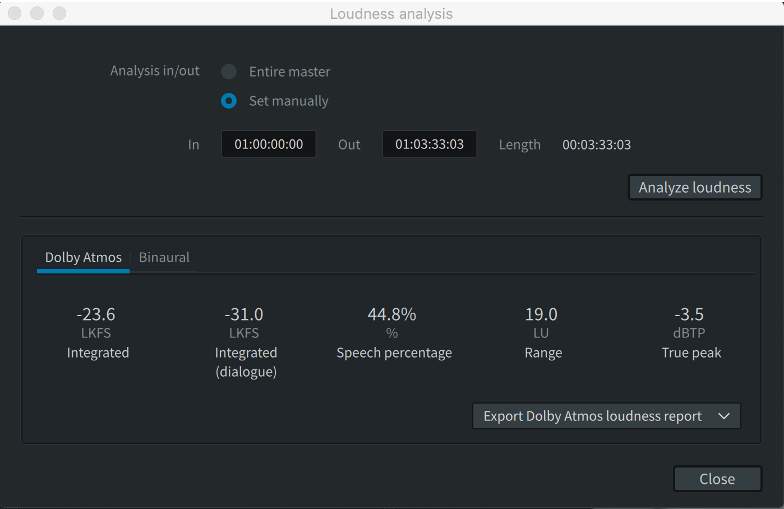Click the window close traffic light button
Image resolution: width=784 pixels, height=509 pixels.
15,14
